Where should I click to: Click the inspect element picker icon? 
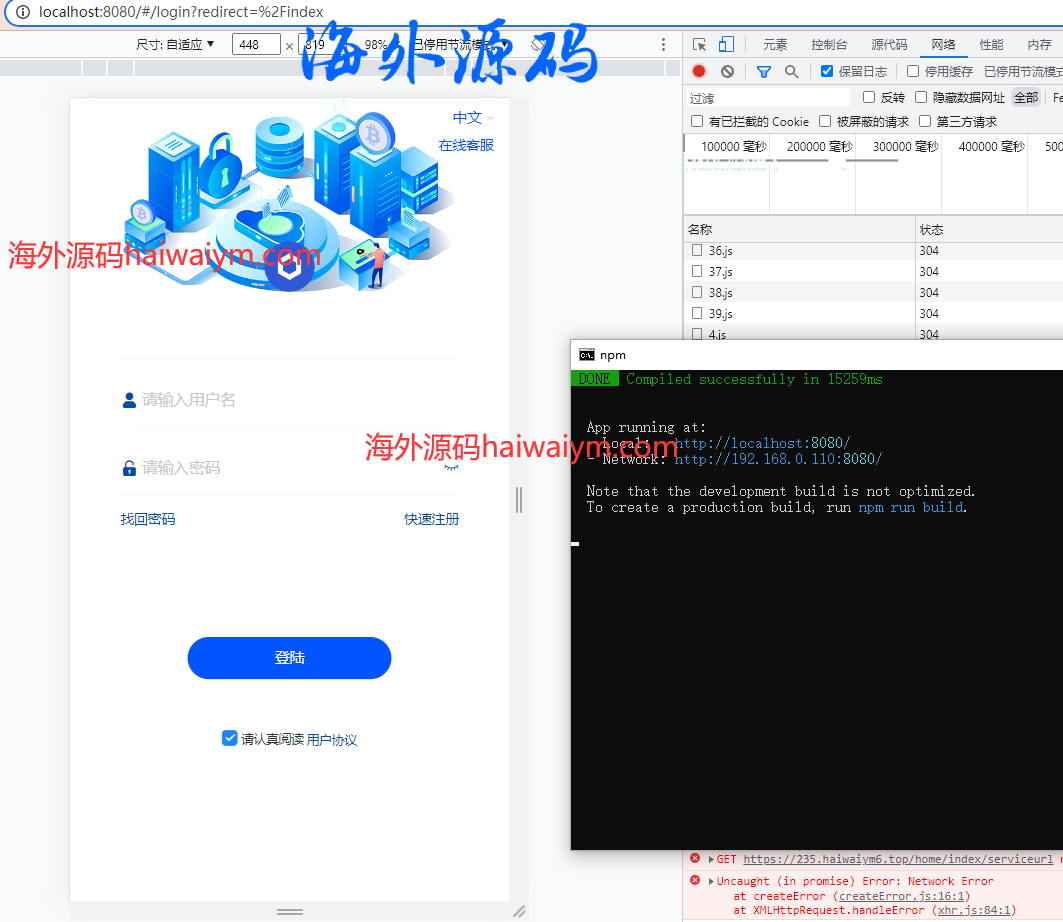click(x=699, y=45)
